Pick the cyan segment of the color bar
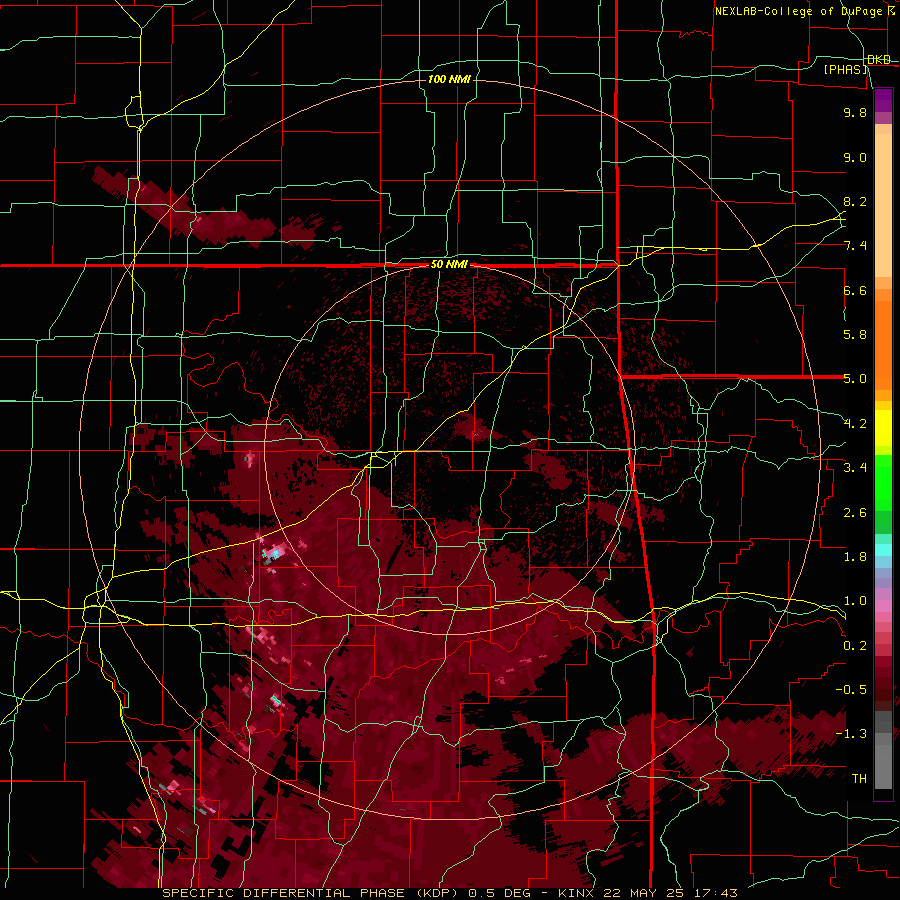 [883, 550]
